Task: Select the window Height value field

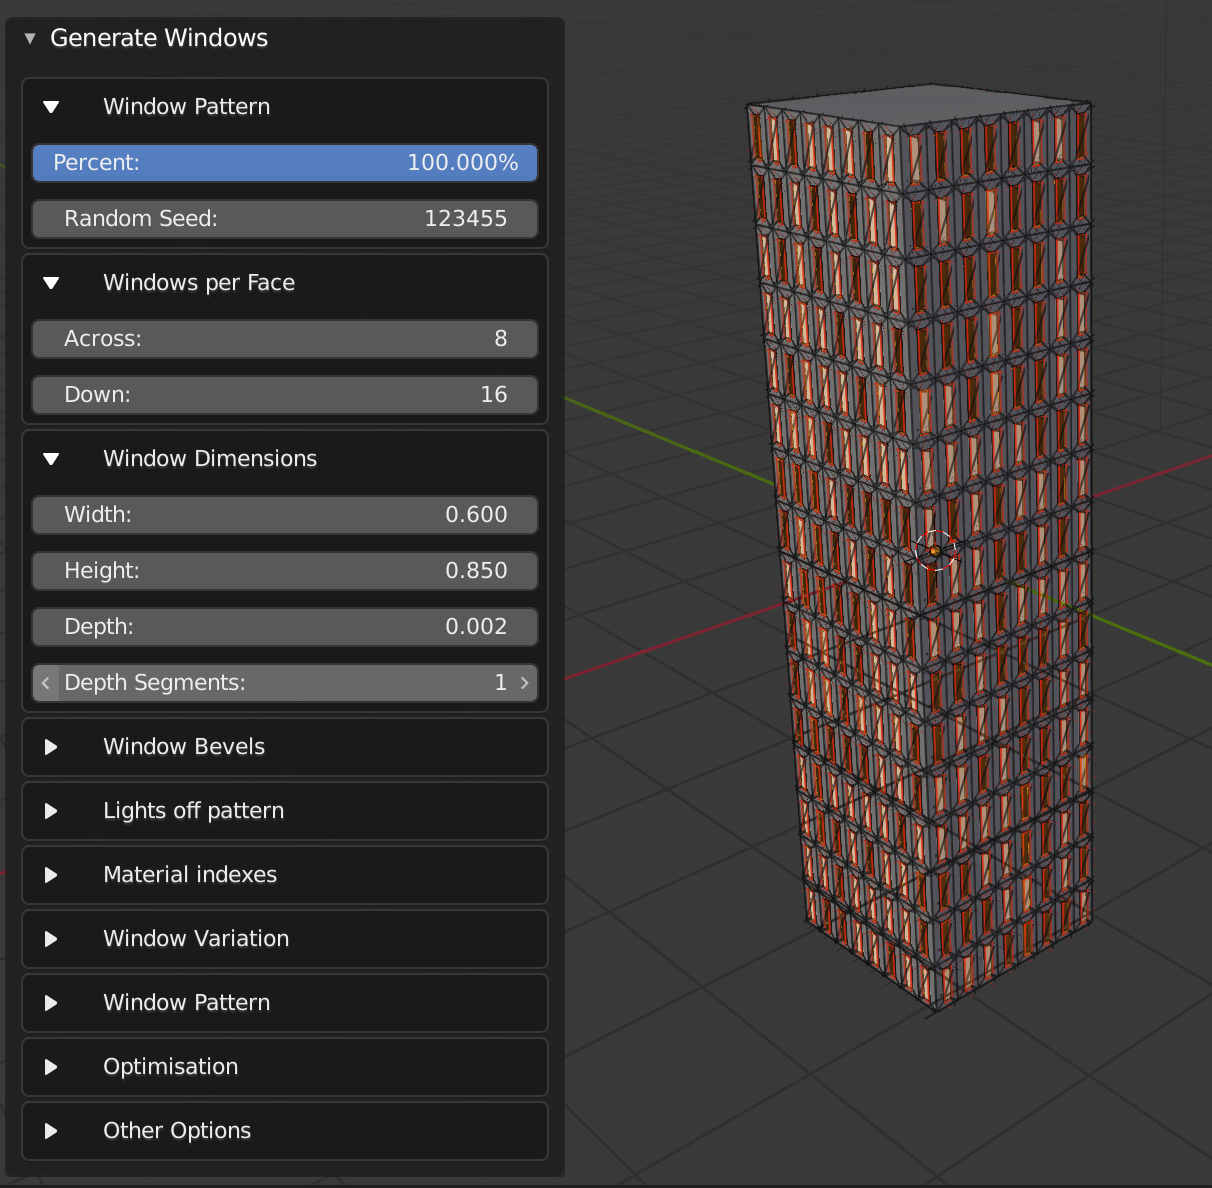Action: 285,570
